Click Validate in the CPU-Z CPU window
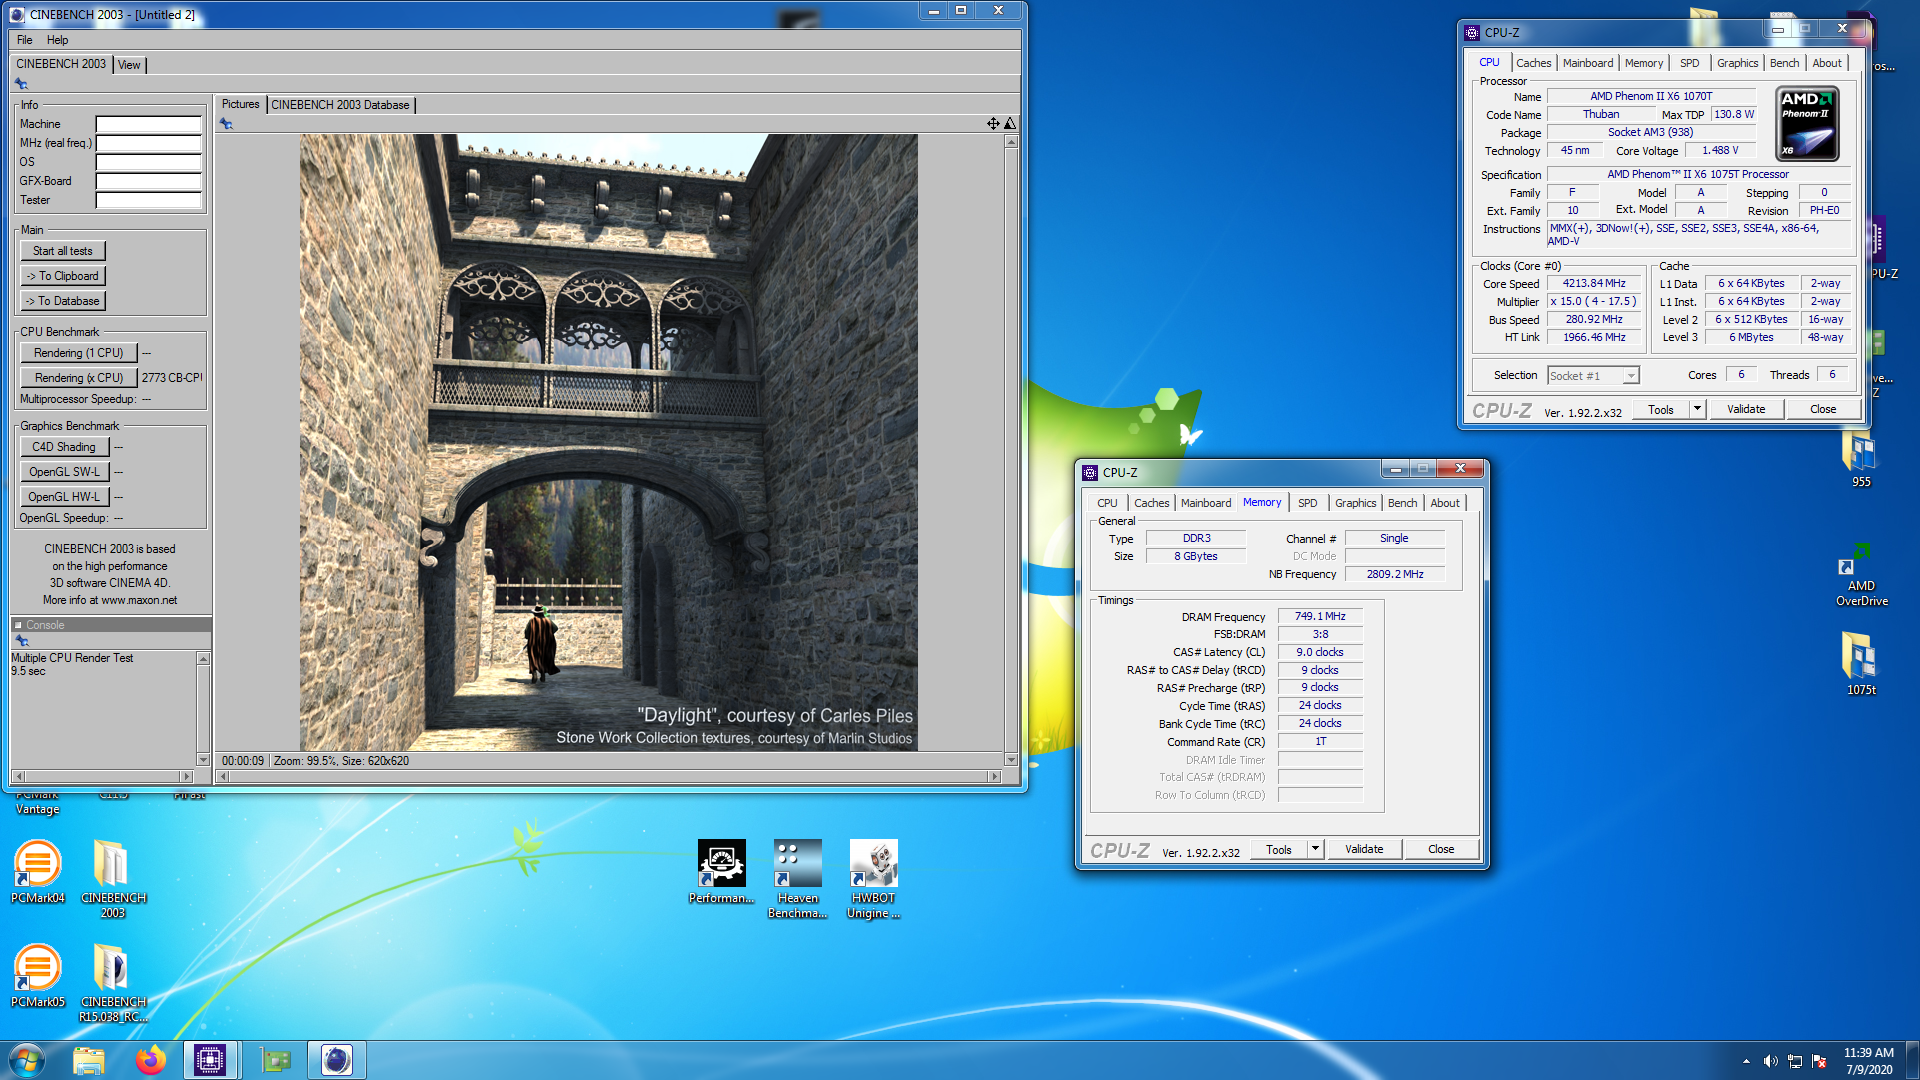1920x1080 pixels. [1746, 409]
